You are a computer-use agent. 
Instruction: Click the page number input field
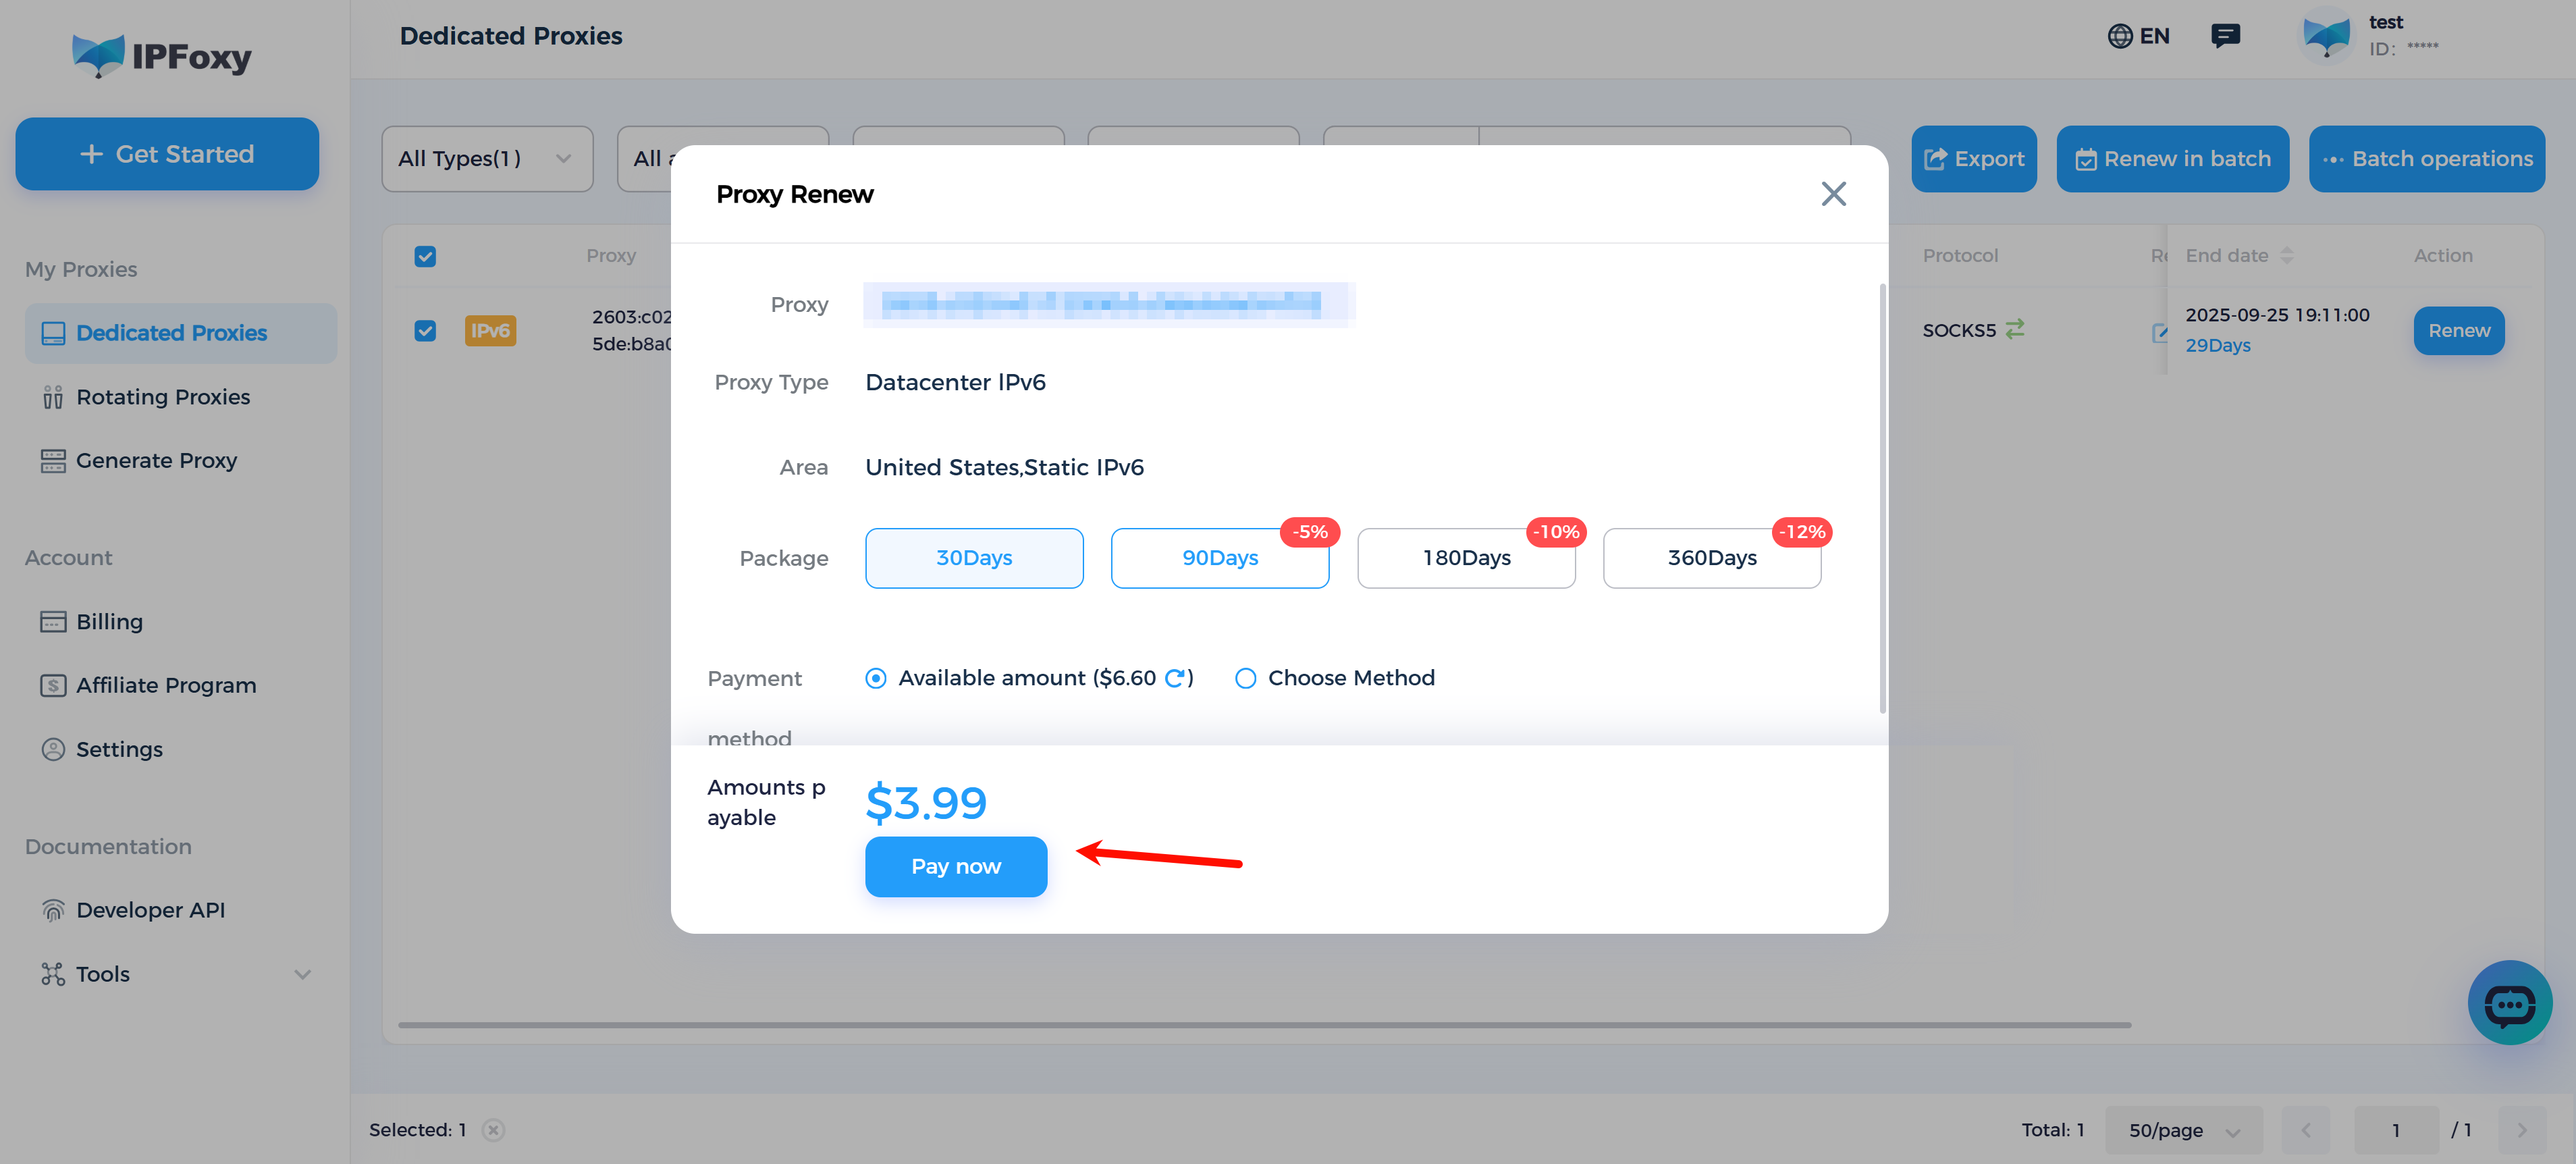2395,1130
